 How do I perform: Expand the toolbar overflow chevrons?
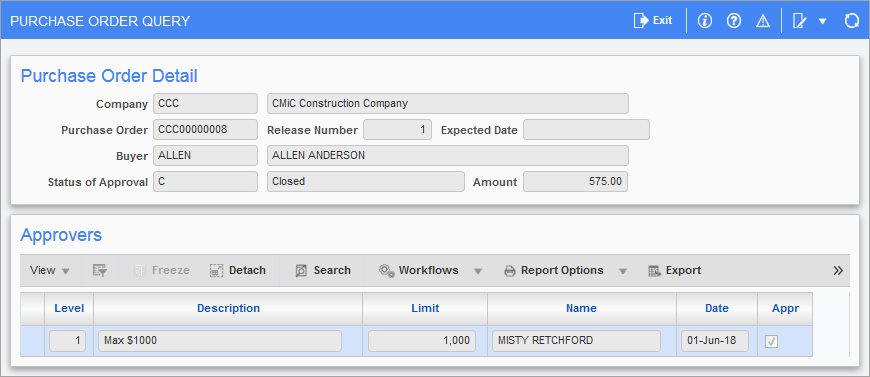pyautogui.click(x=838, y=270)
